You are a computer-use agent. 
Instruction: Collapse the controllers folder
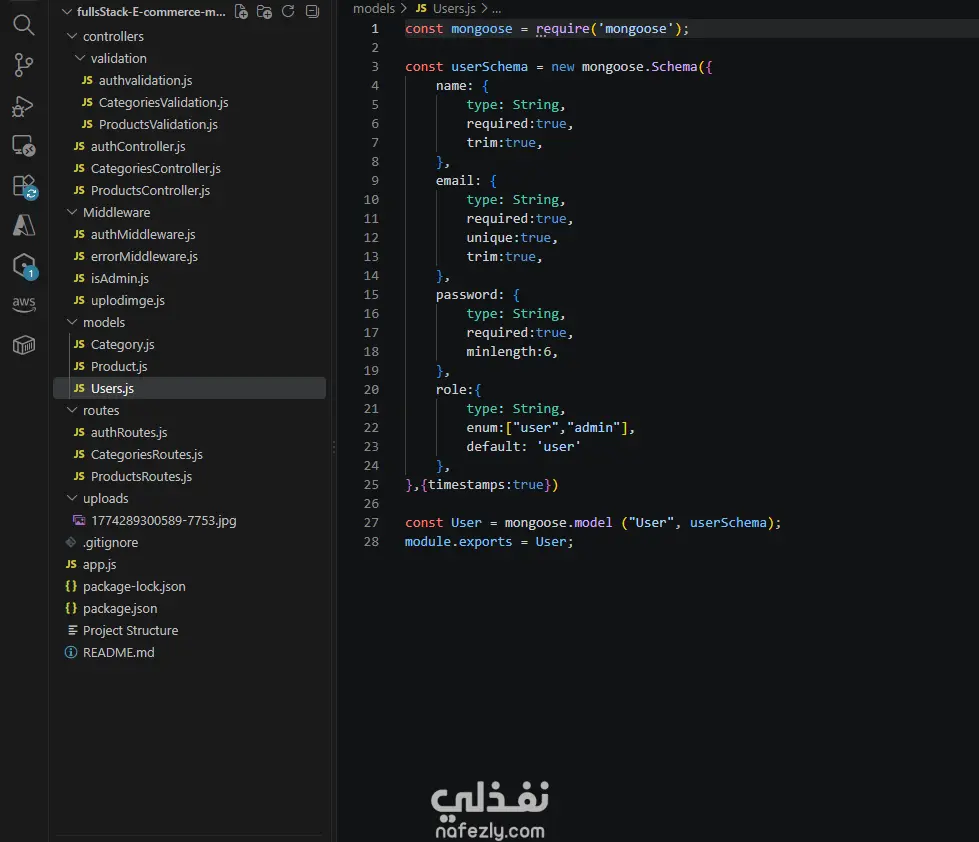click(x=72, y=36)
